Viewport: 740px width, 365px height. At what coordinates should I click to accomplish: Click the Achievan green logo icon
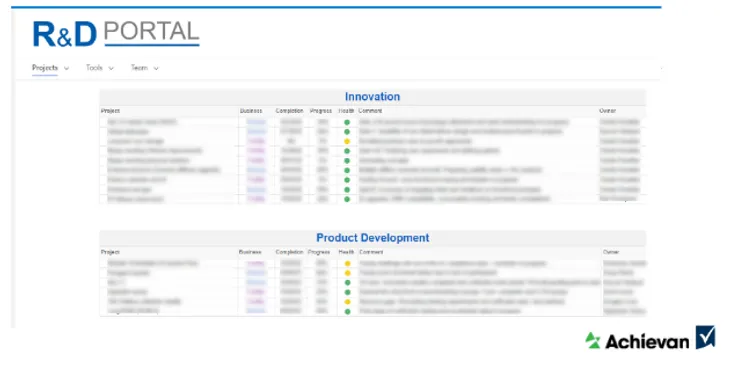[593, 340]
